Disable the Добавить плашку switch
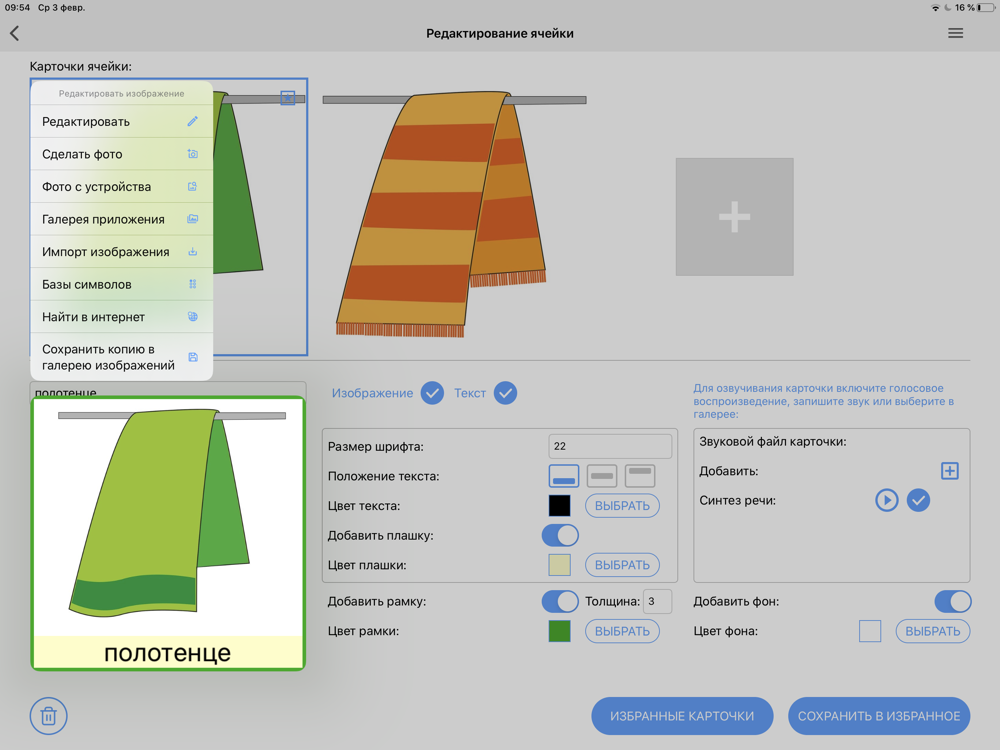Screen dimensions: 1000x750 tap(560, 535)
